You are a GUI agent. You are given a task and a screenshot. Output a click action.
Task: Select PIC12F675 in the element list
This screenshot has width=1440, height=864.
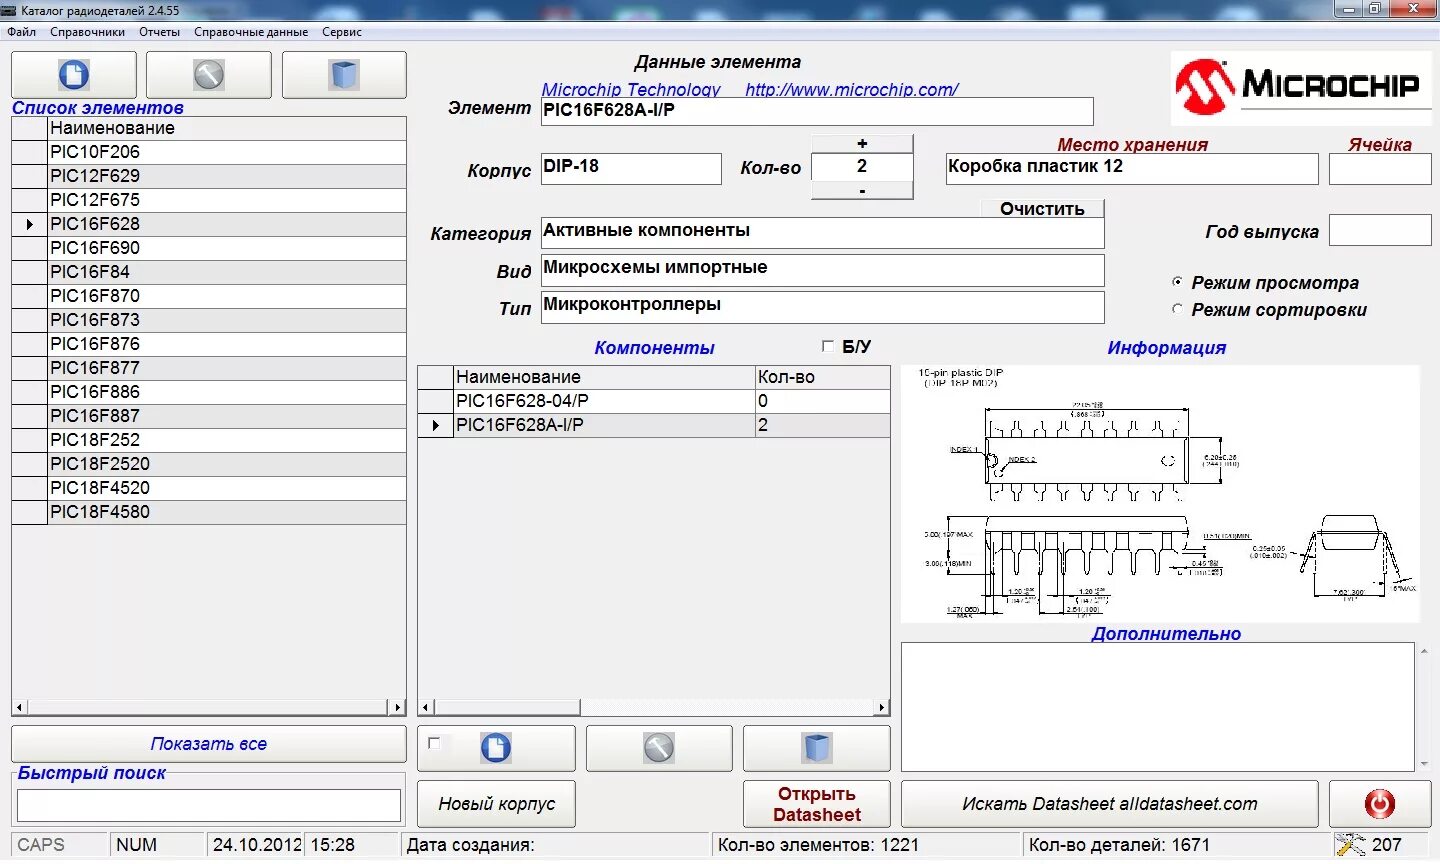tap(227, 200)
